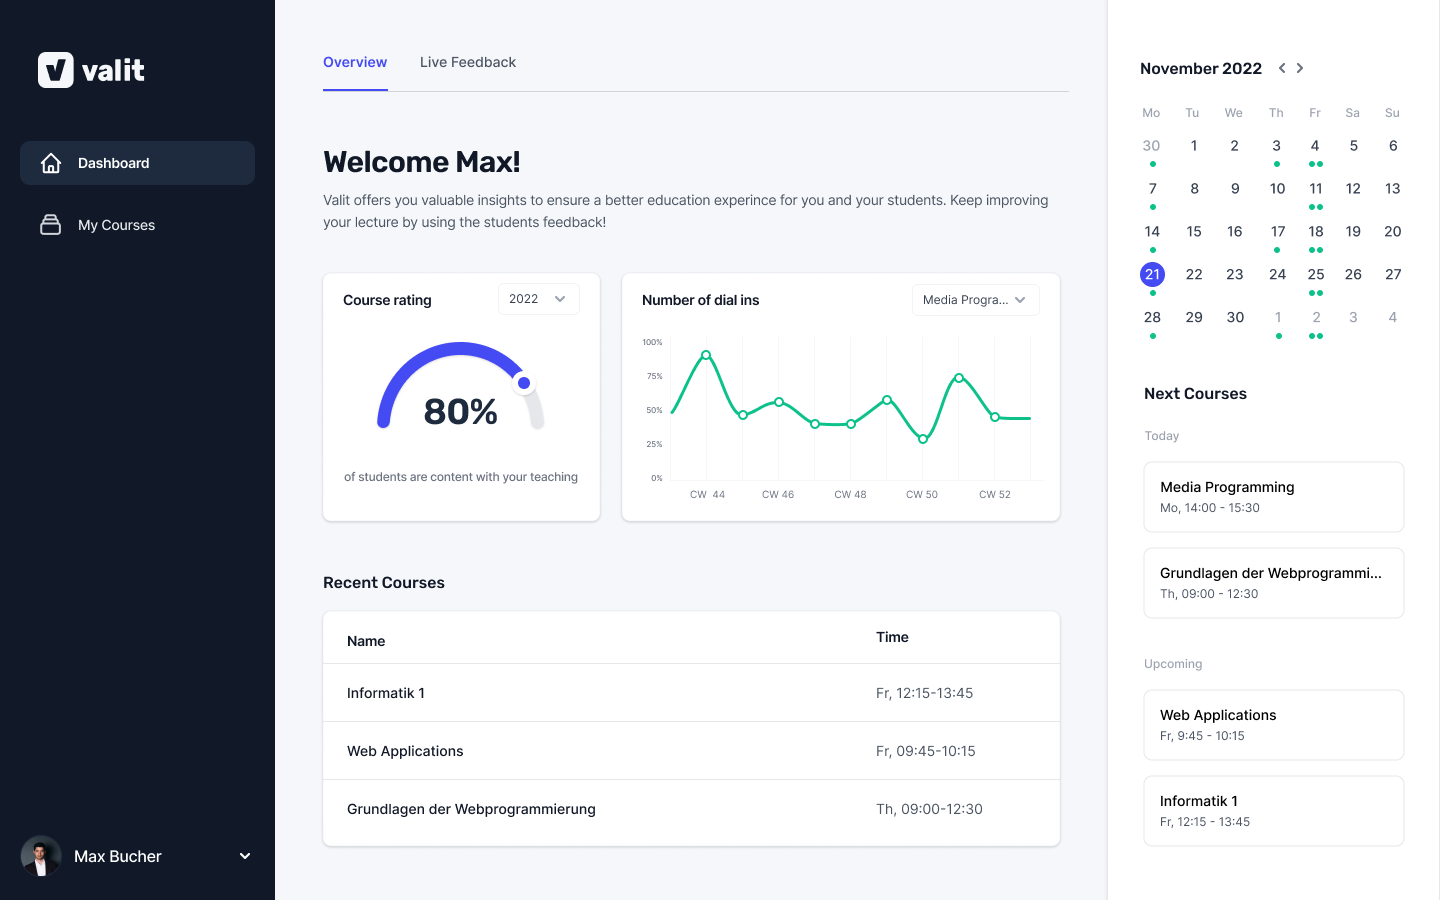This screenshot has width=1440, height=900.
Task: Select November 25 in the calendar
Action: [x=1316, y=275]
